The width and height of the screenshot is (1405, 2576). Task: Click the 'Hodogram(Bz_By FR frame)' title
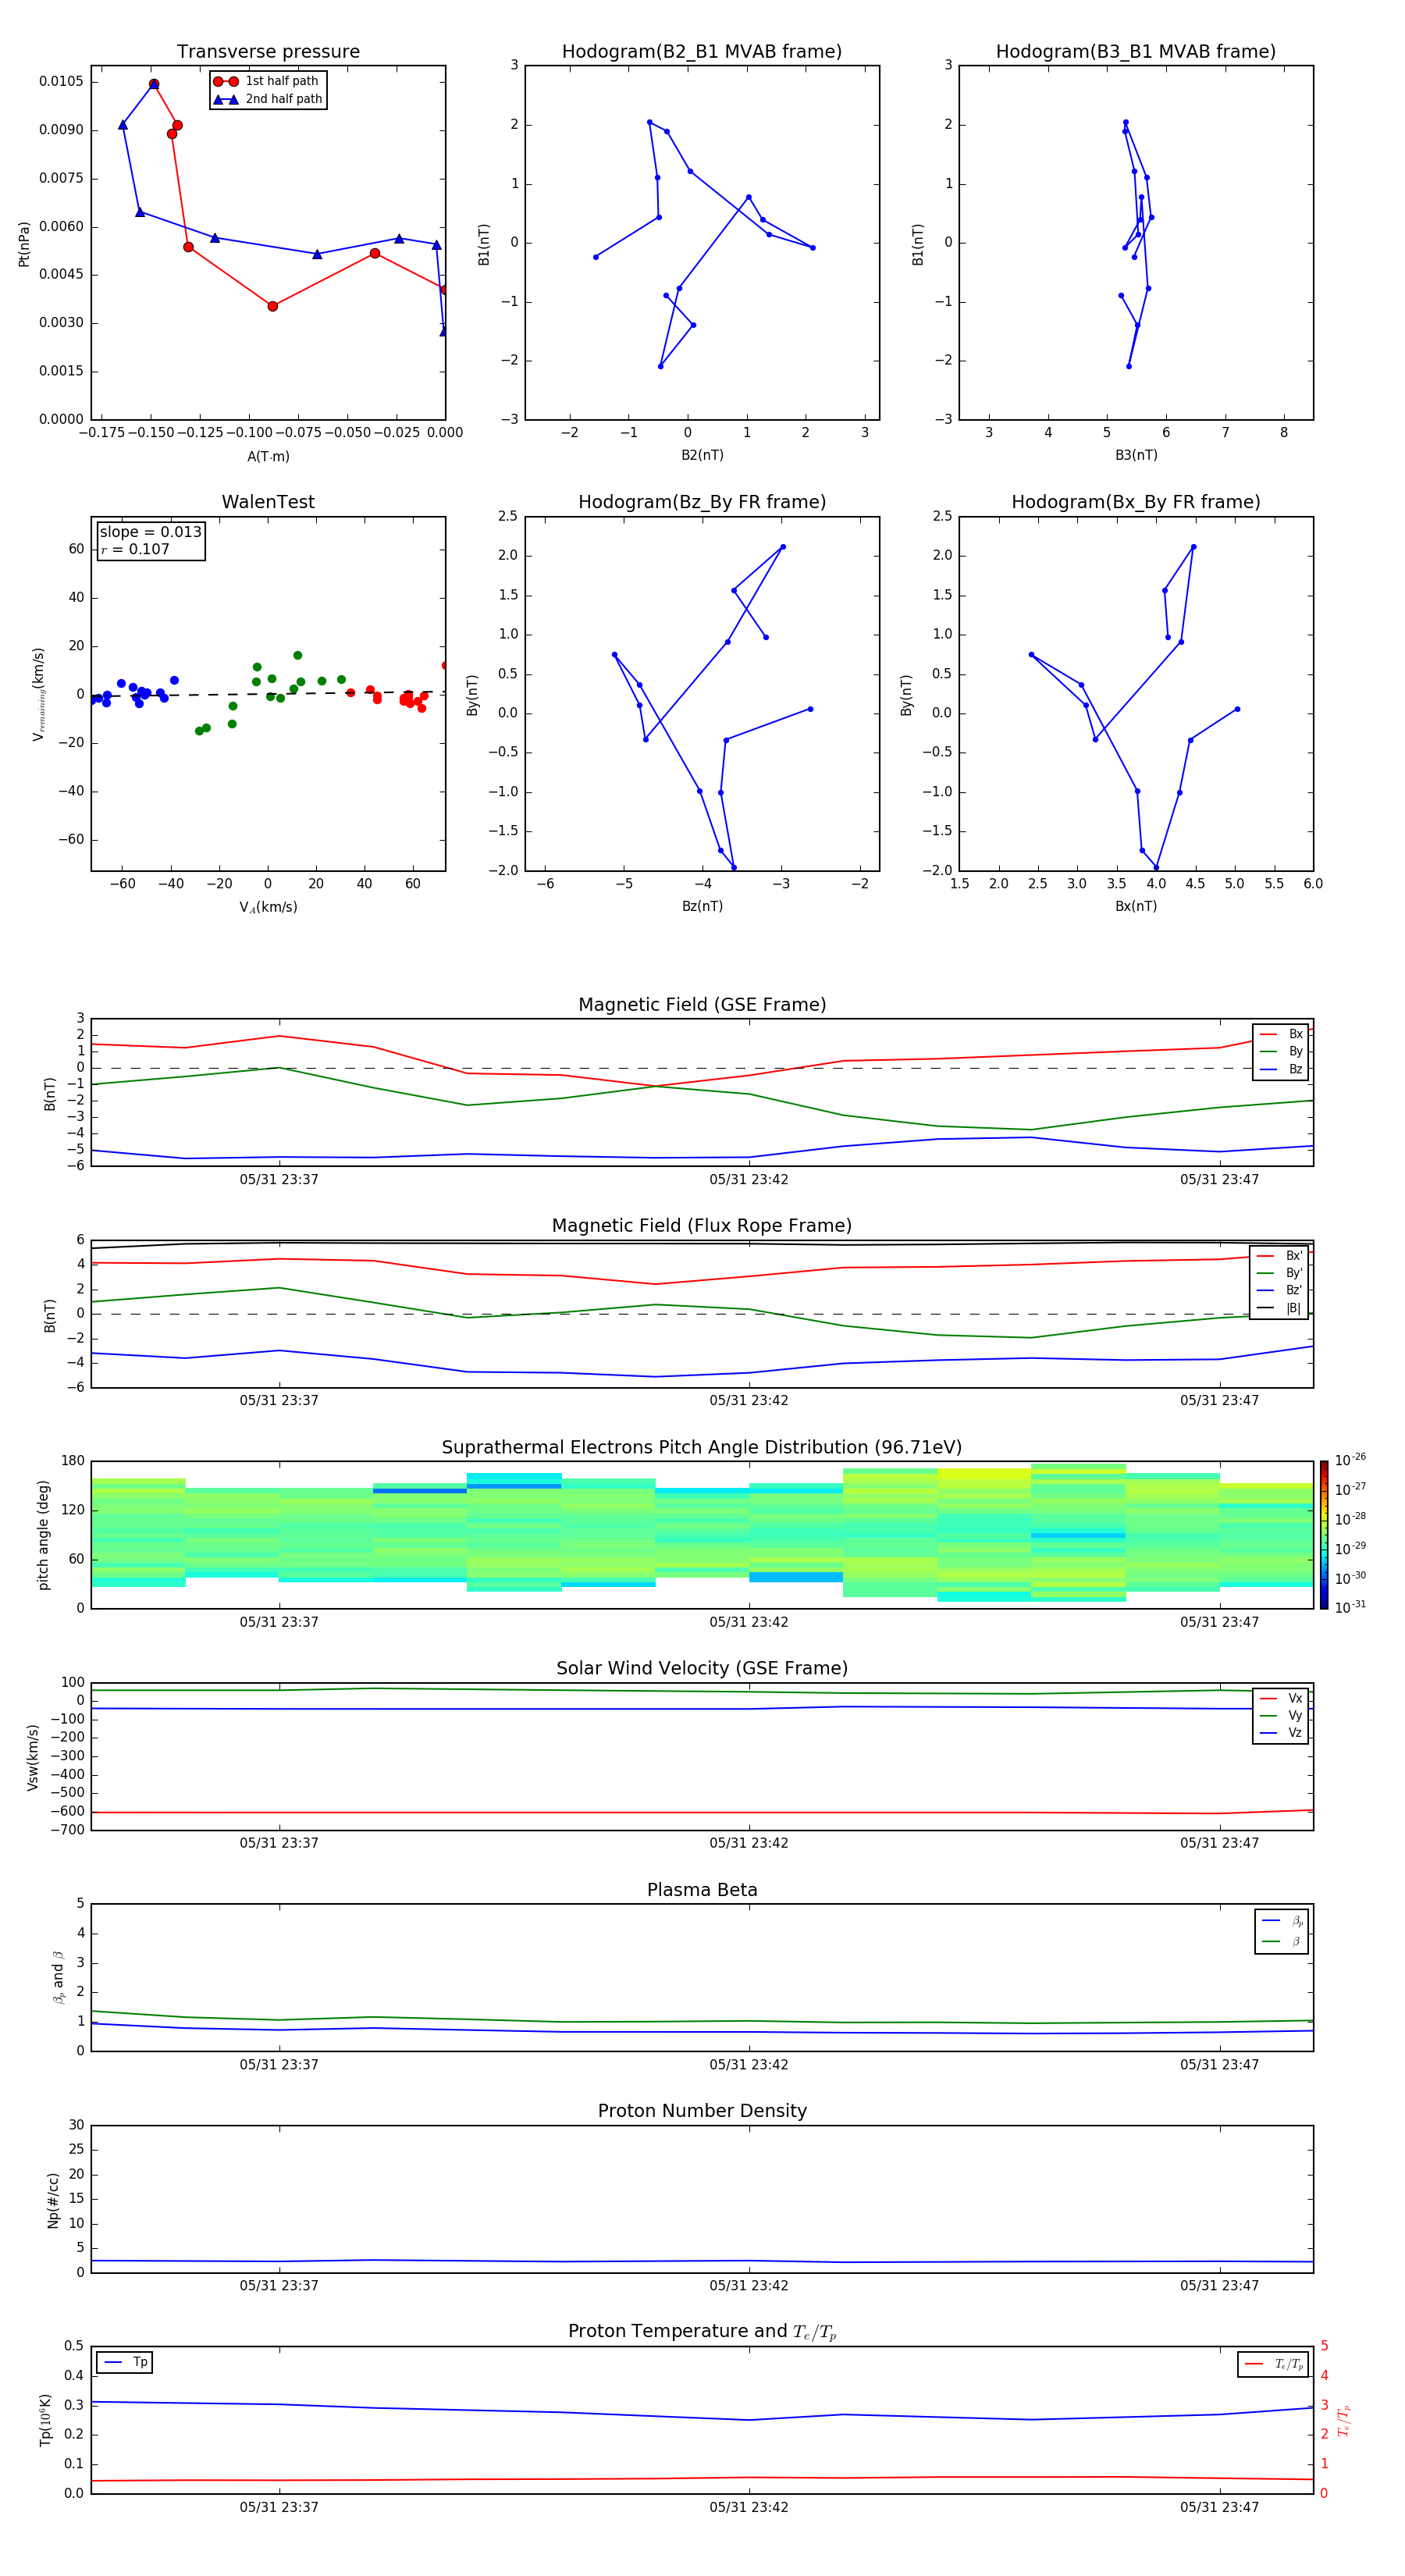point(702,502)
